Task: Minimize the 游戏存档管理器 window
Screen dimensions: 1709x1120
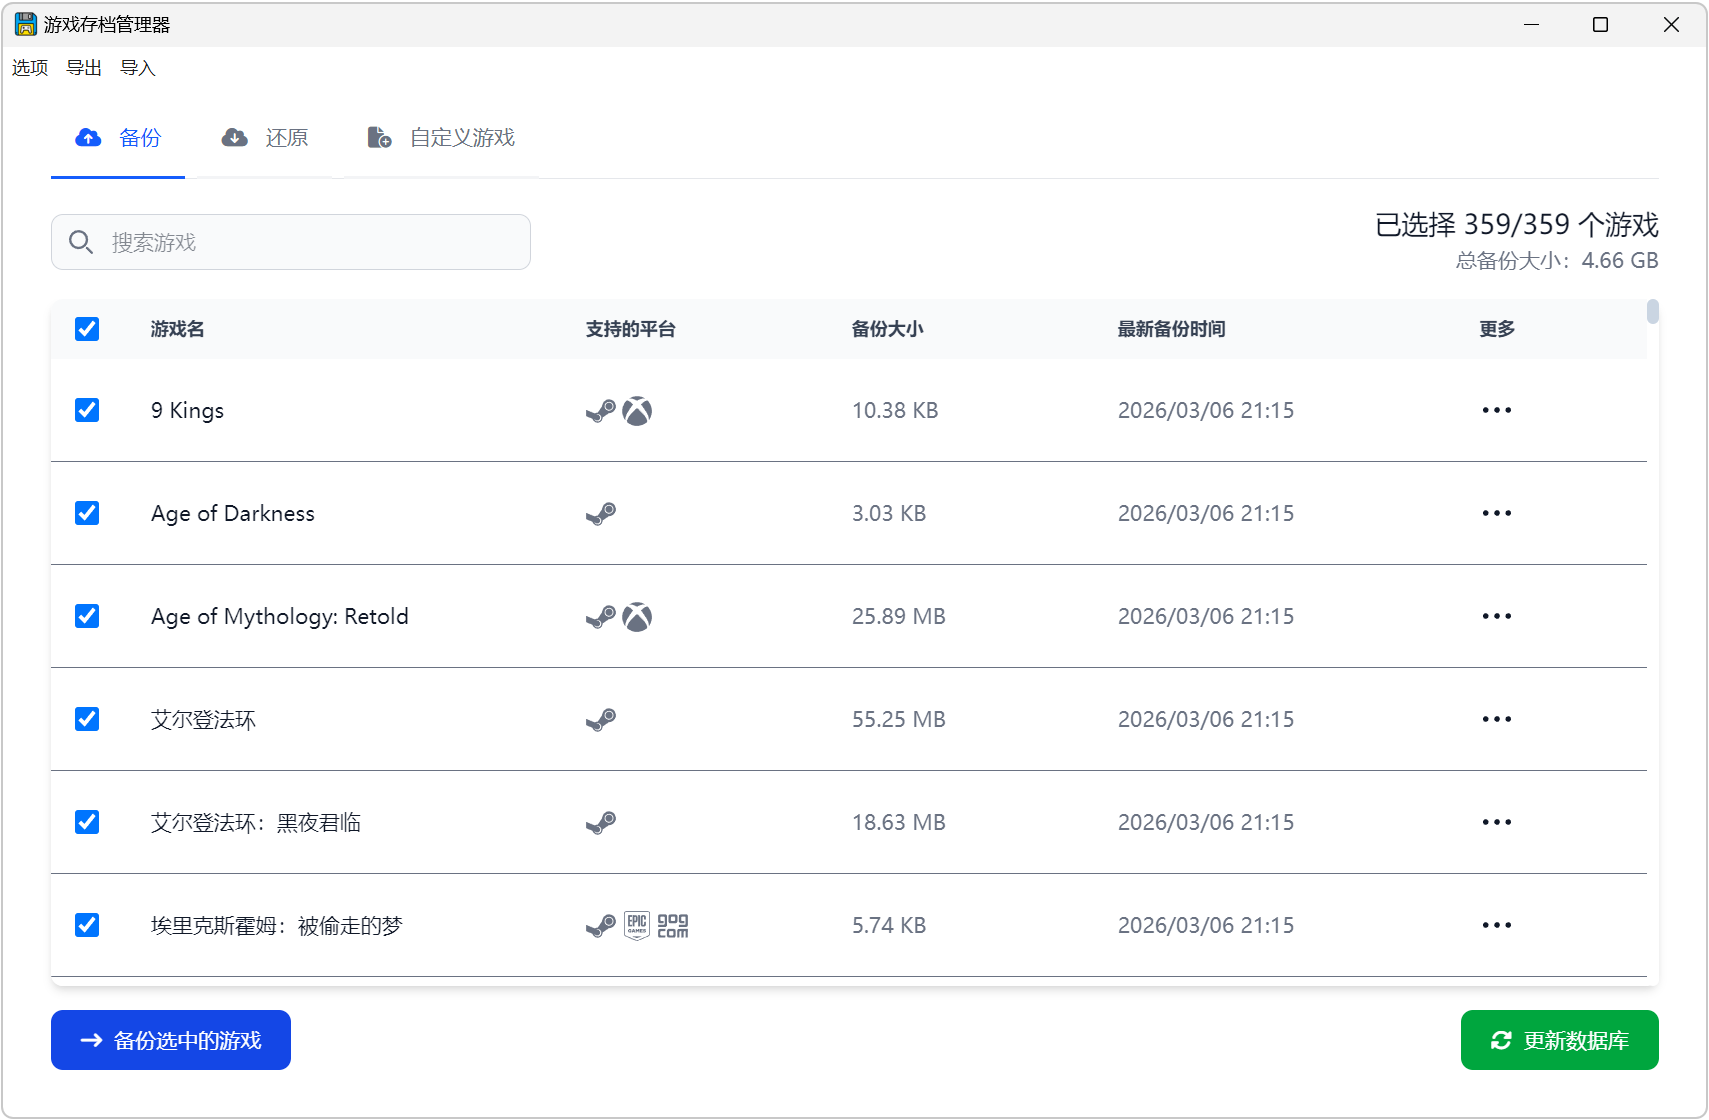Action: coord(1531,24)
